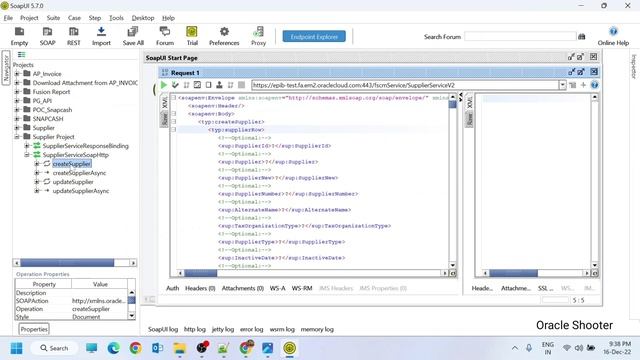Click the Empty project toolbar icon
Screen dimensions: 640x360
[19, 36]
